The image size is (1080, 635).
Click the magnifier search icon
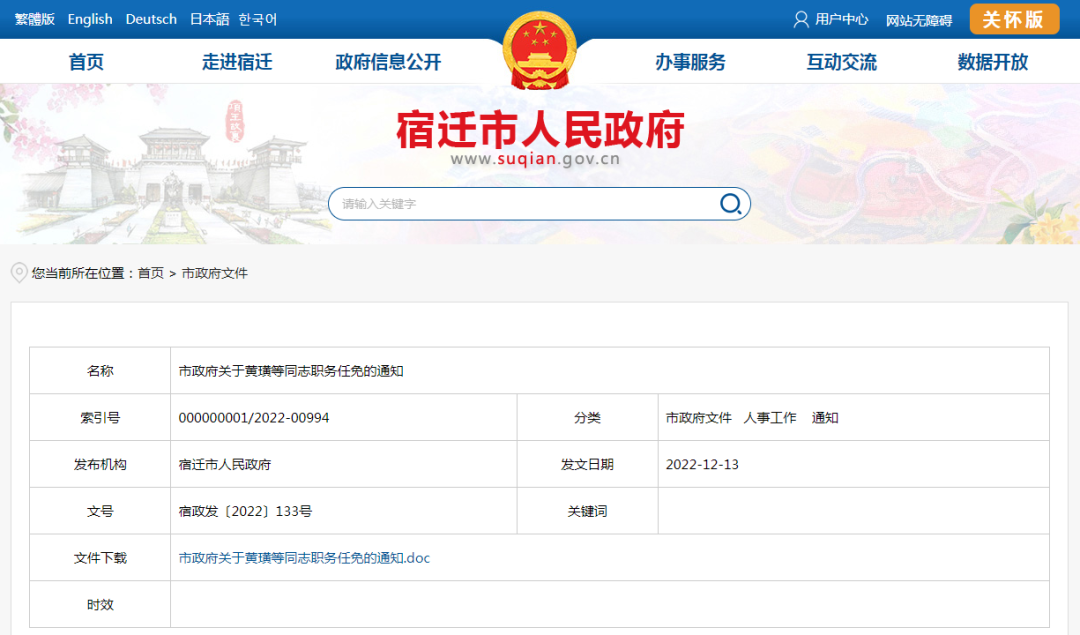point(731,203)
